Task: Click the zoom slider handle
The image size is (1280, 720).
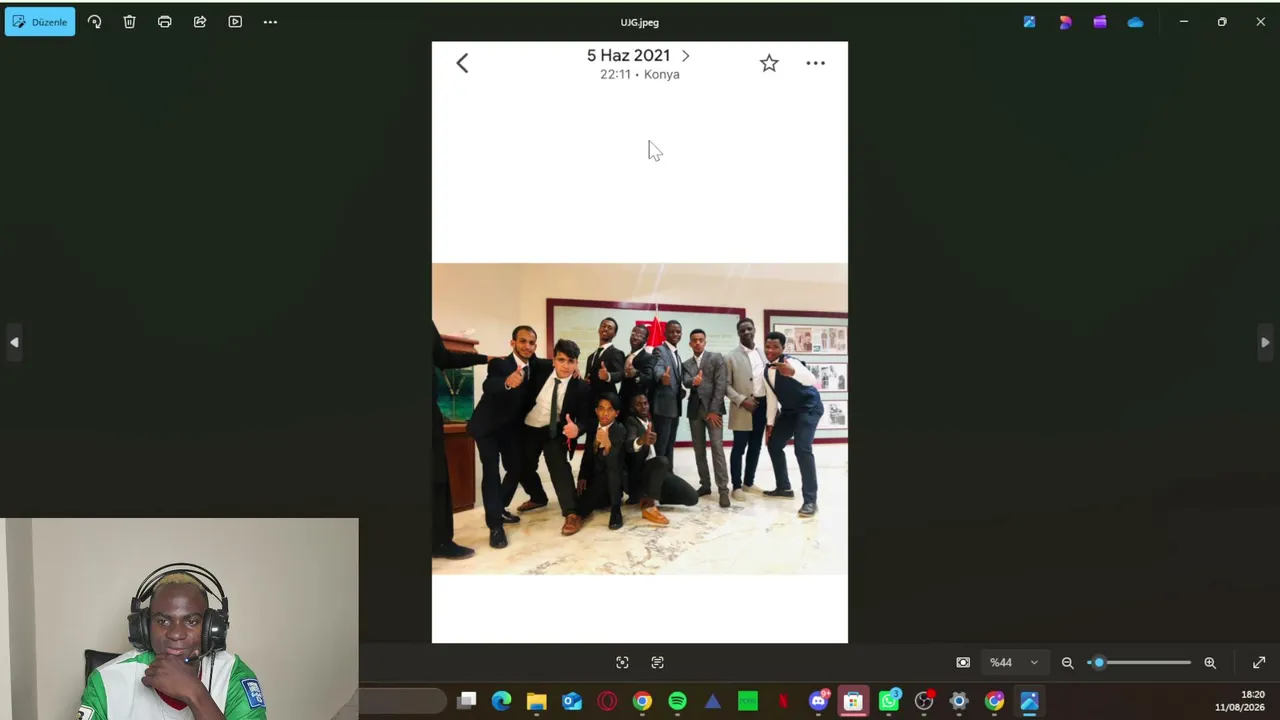Action: click(1098, 662)
